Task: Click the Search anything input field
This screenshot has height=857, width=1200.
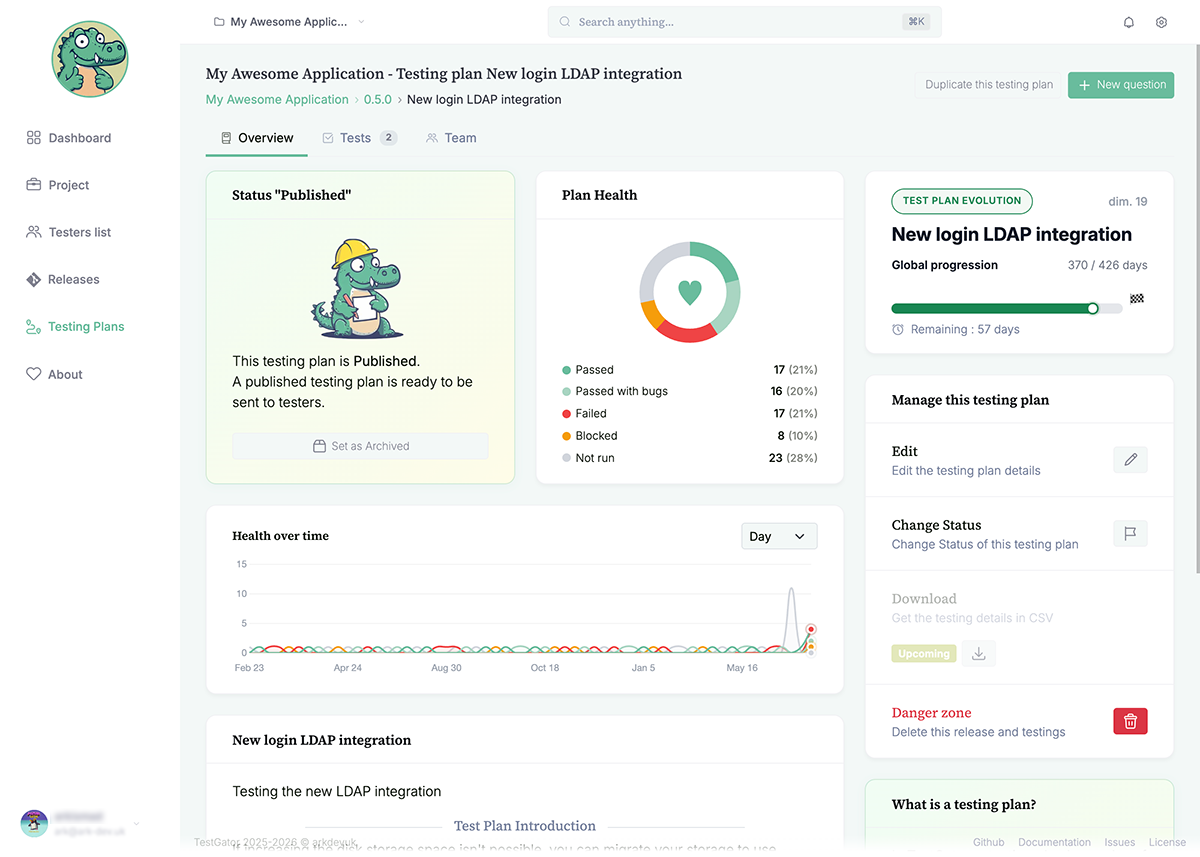Action: [745, 22]
